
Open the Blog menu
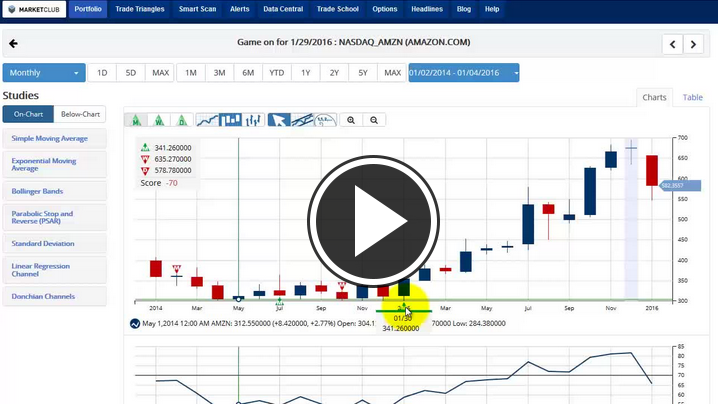[x=464, y=9]
